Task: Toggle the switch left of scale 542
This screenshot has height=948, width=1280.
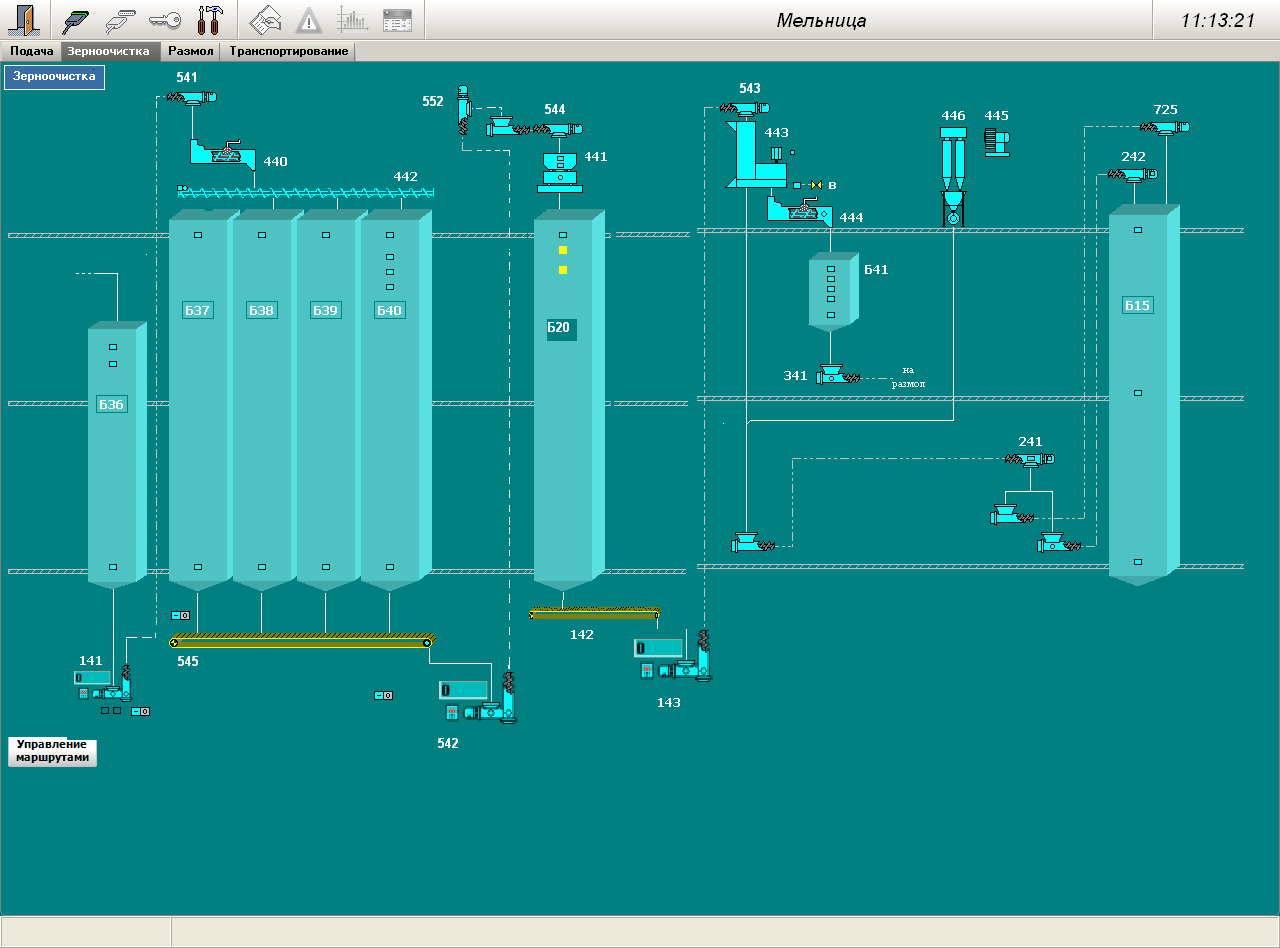Action: (383, 695)
